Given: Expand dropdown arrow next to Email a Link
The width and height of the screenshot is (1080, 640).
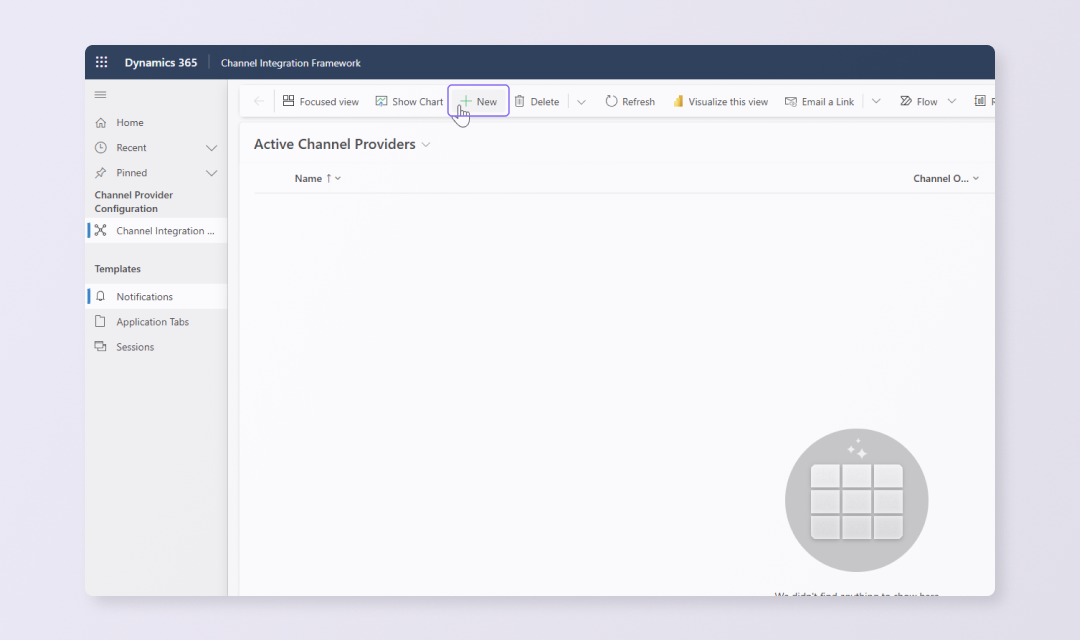Looking at the screenshot, I should coord(876,102).
